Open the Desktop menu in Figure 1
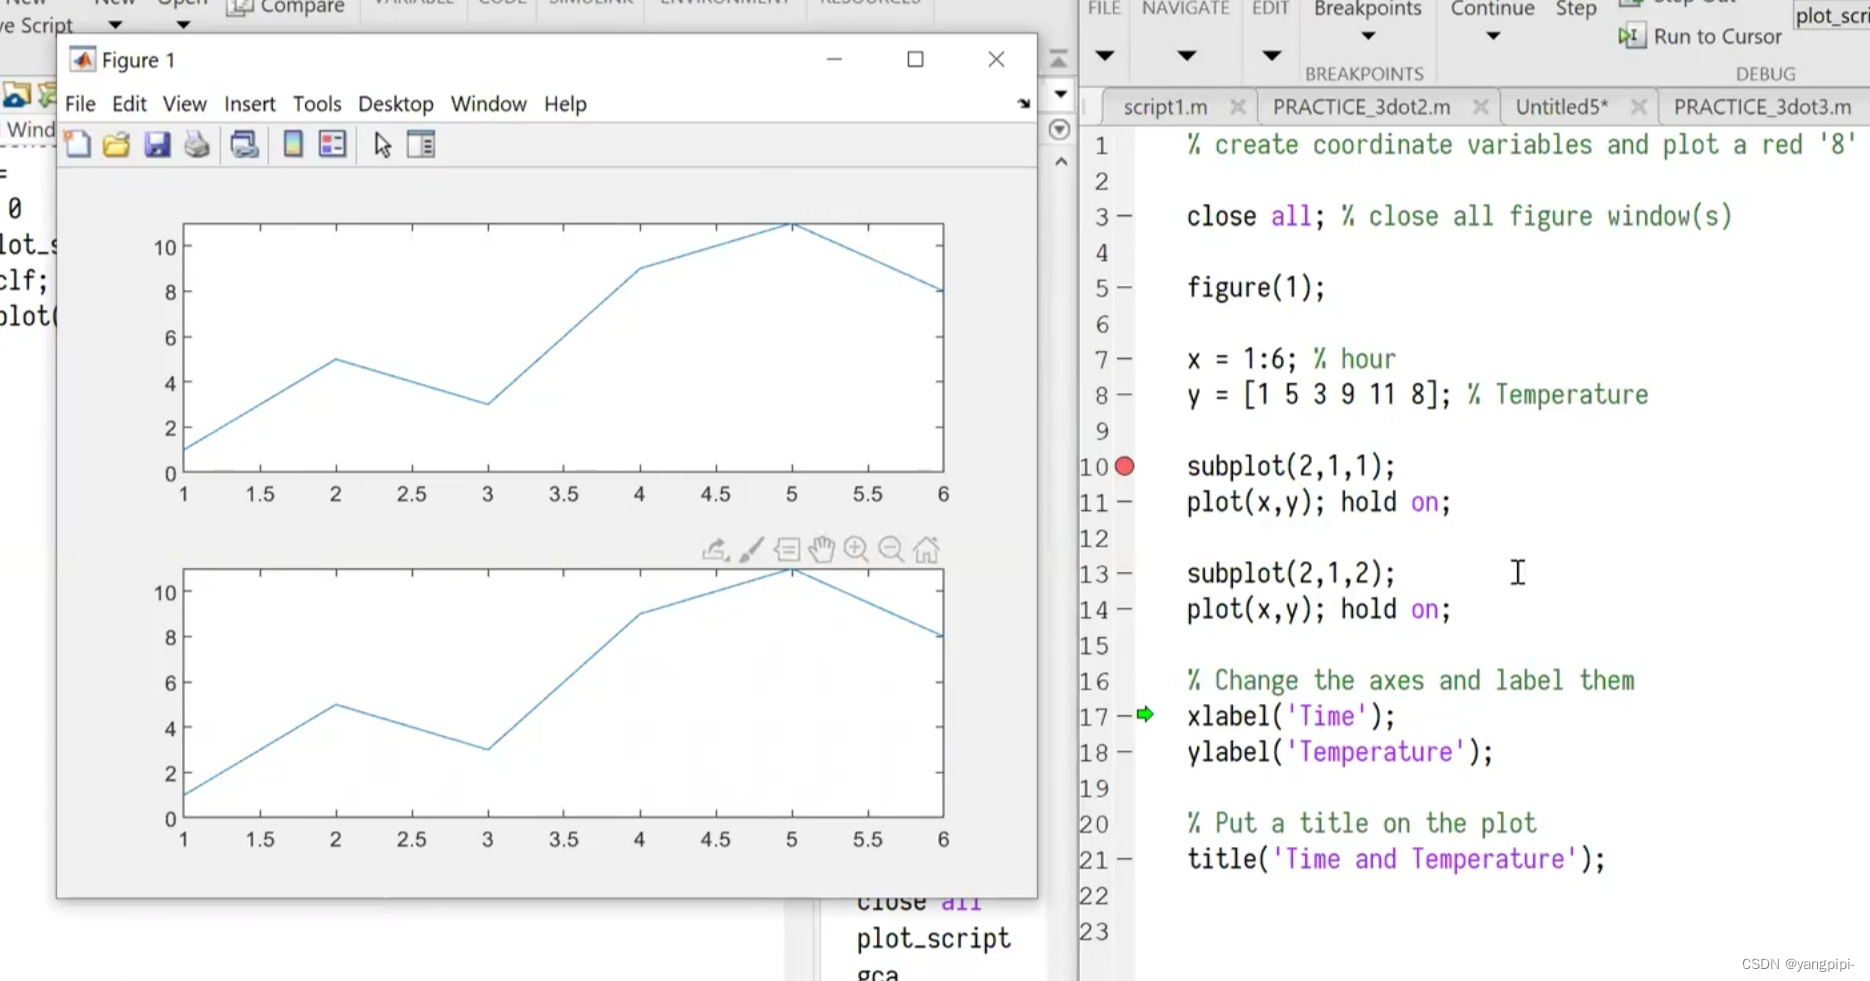 [396, 104]
